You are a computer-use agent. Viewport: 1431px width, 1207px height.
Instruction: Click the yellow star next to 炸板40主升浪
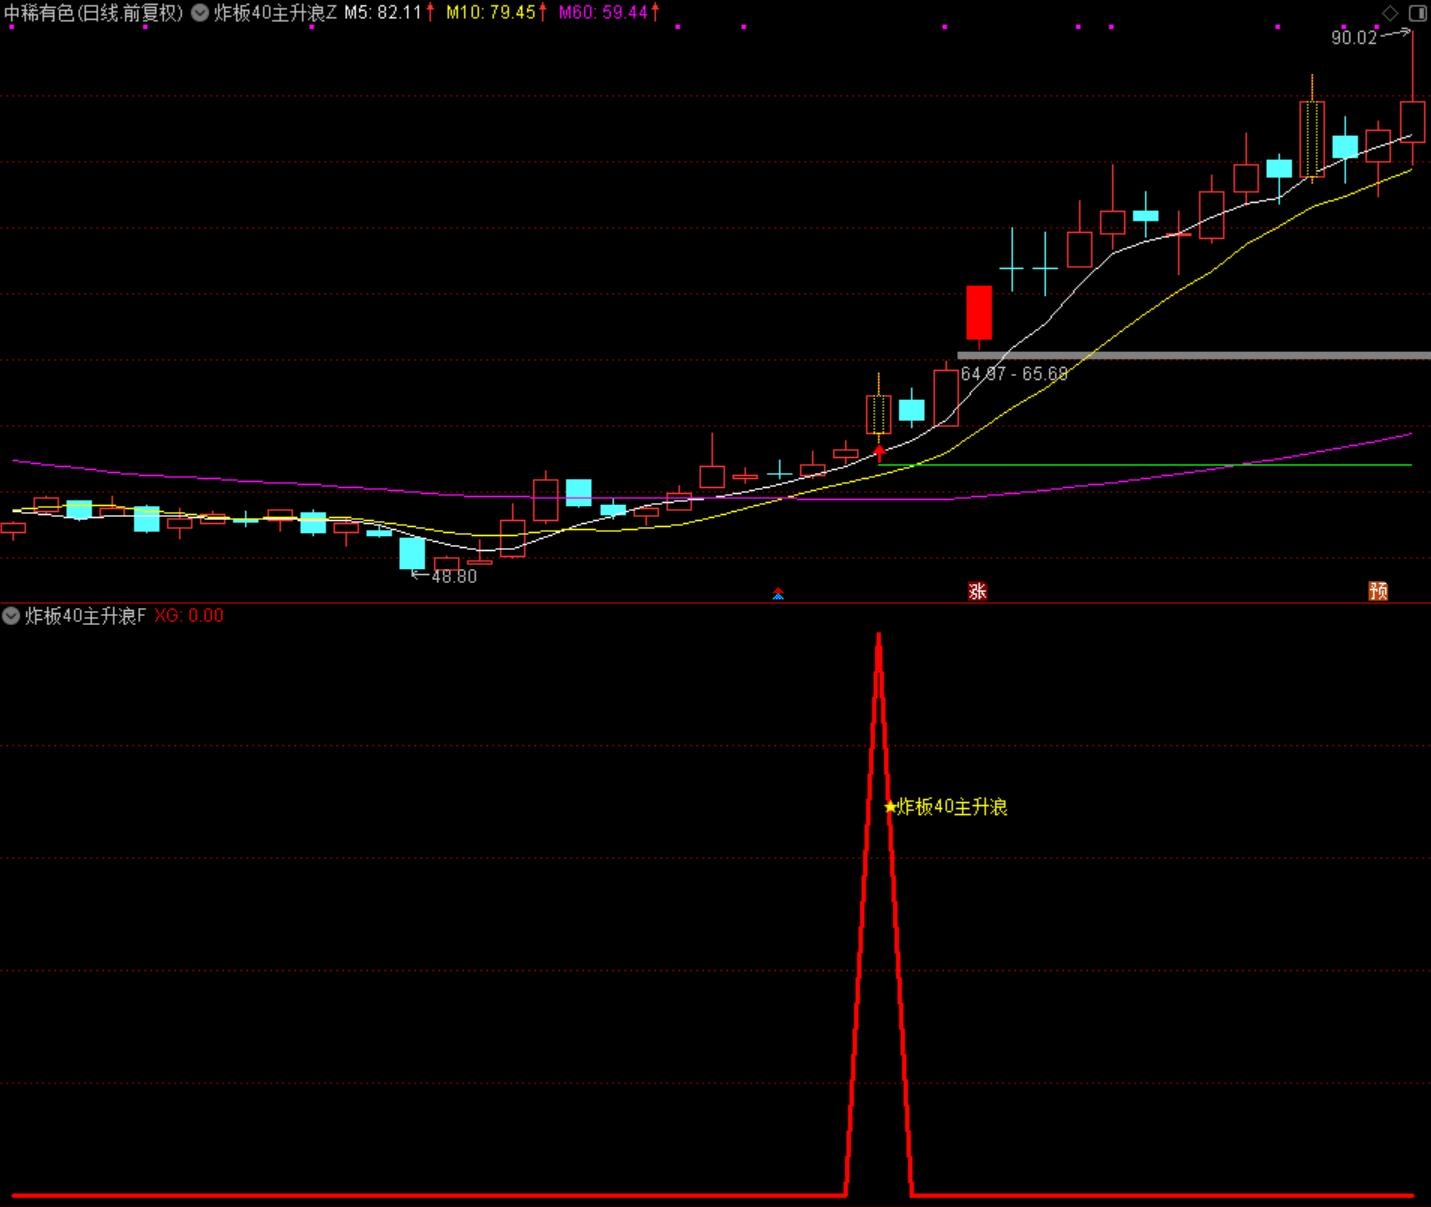coord(890,807)
